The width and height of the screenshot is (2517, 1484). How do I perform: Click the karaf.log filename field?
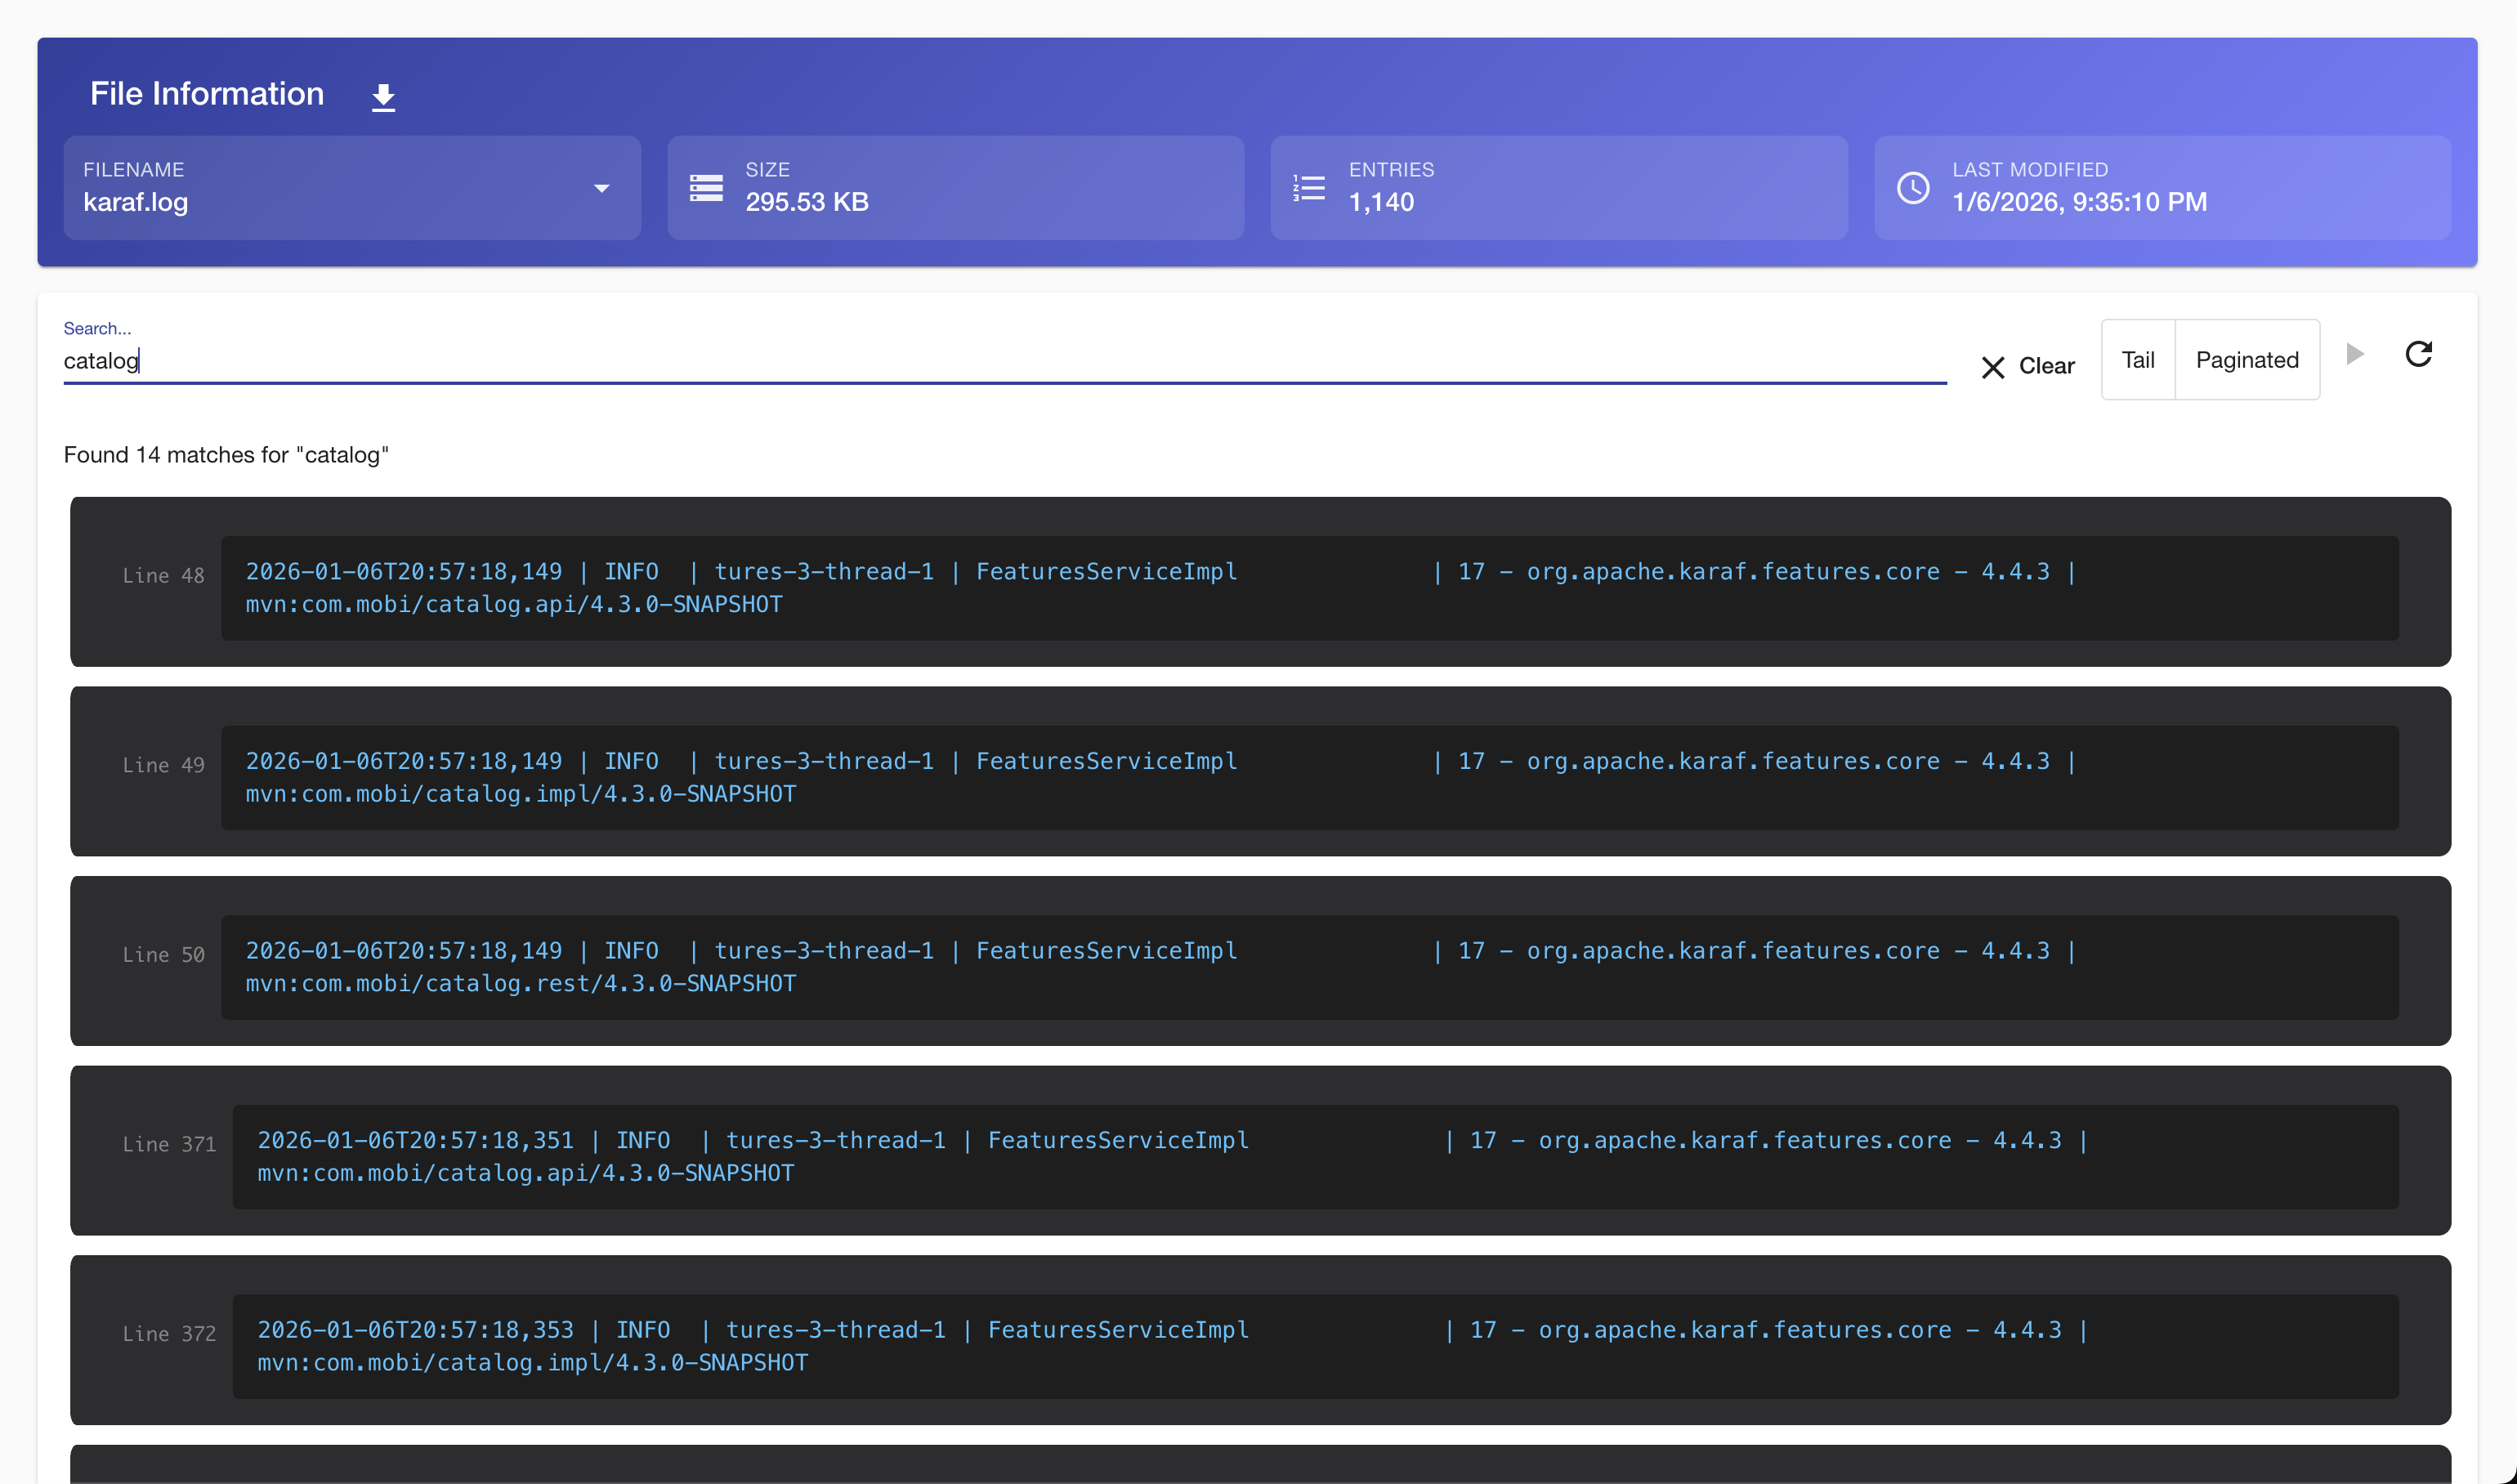click(x=300, y=202)
